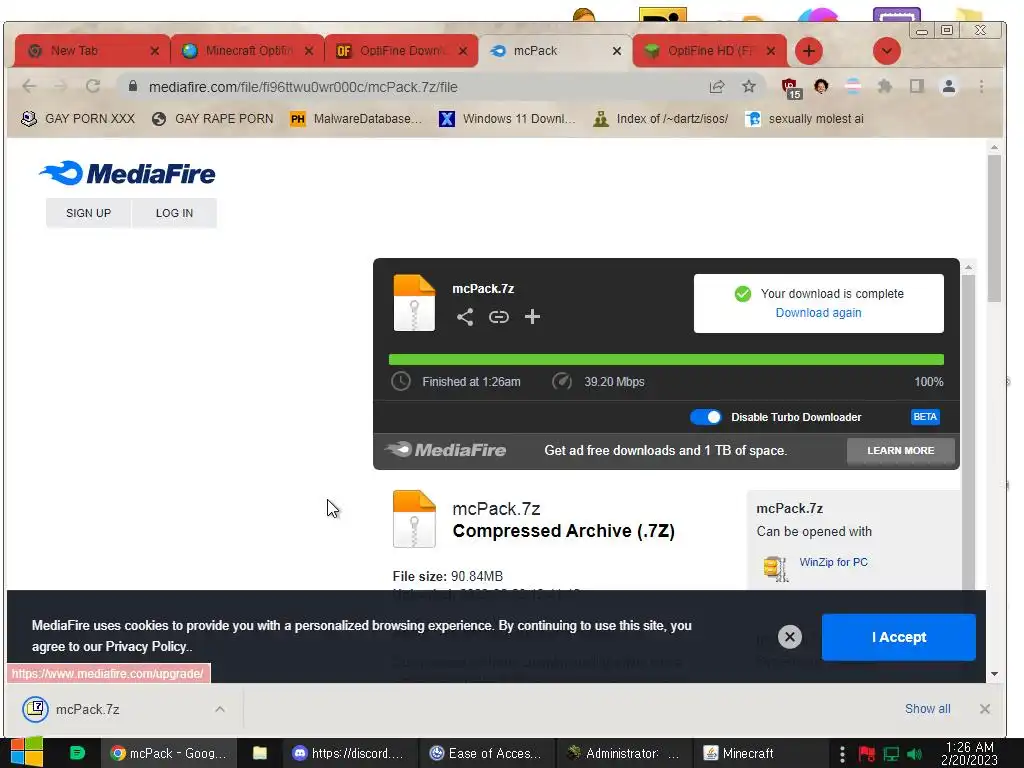Show hidden tray icons overflow dots
The height and width of the screenshot is (768, 1024).
tap(842, 754)
